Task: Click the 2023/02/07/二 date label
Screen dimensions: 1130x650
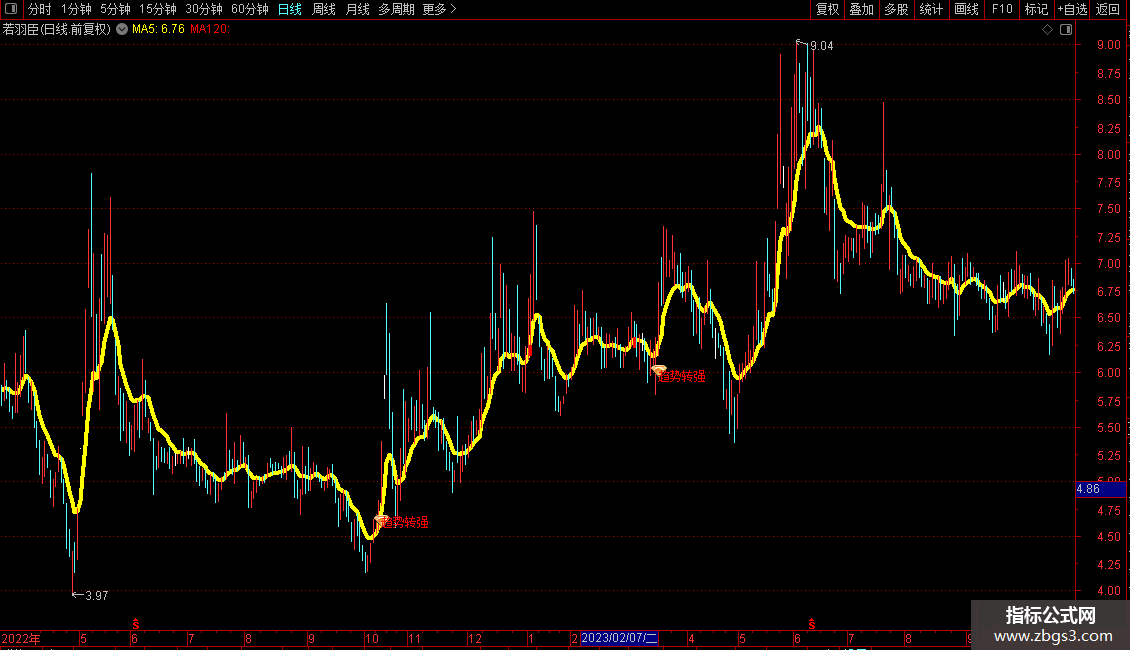Action: pyautogui.click(x=619, y=638)
